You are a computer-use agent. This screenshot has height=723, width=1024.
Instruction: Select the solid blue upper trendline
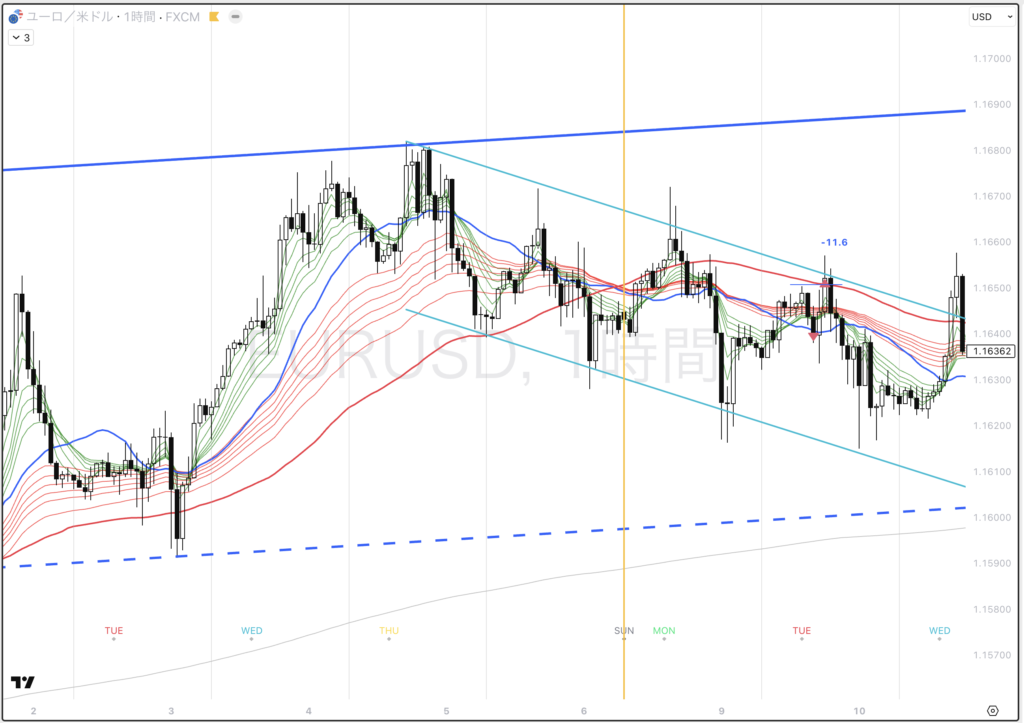click(x=200, y=159)
